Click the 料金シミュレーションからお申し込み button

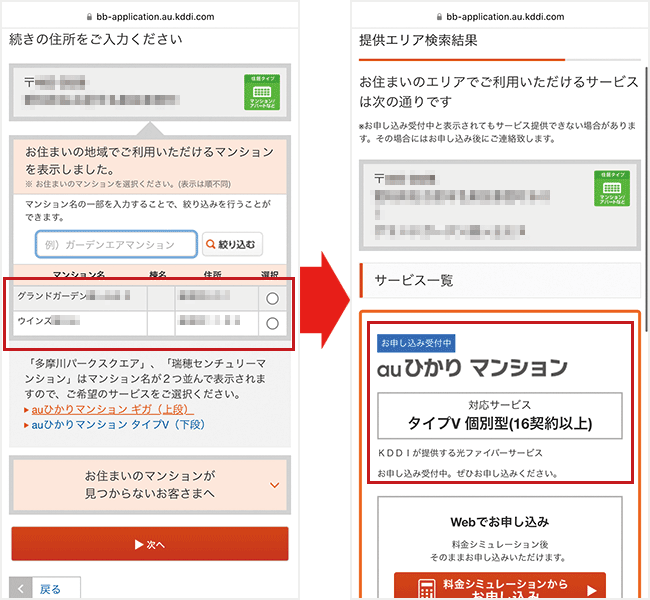[500, 586]
